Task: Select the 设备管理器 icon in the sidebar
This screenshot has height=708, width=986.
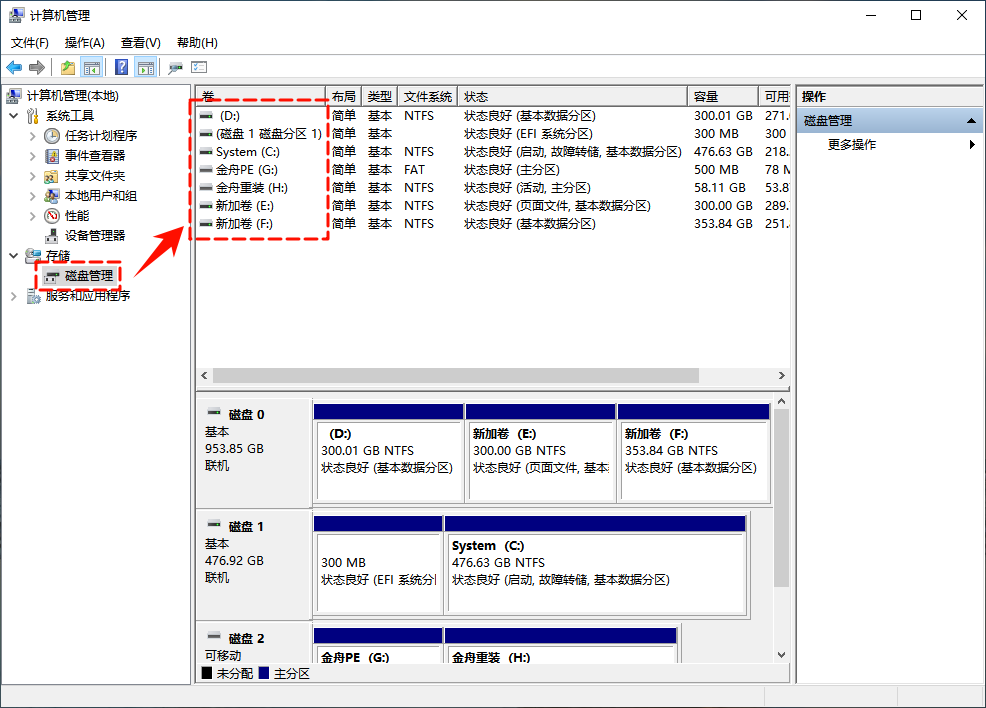Action: click(53, 235)
